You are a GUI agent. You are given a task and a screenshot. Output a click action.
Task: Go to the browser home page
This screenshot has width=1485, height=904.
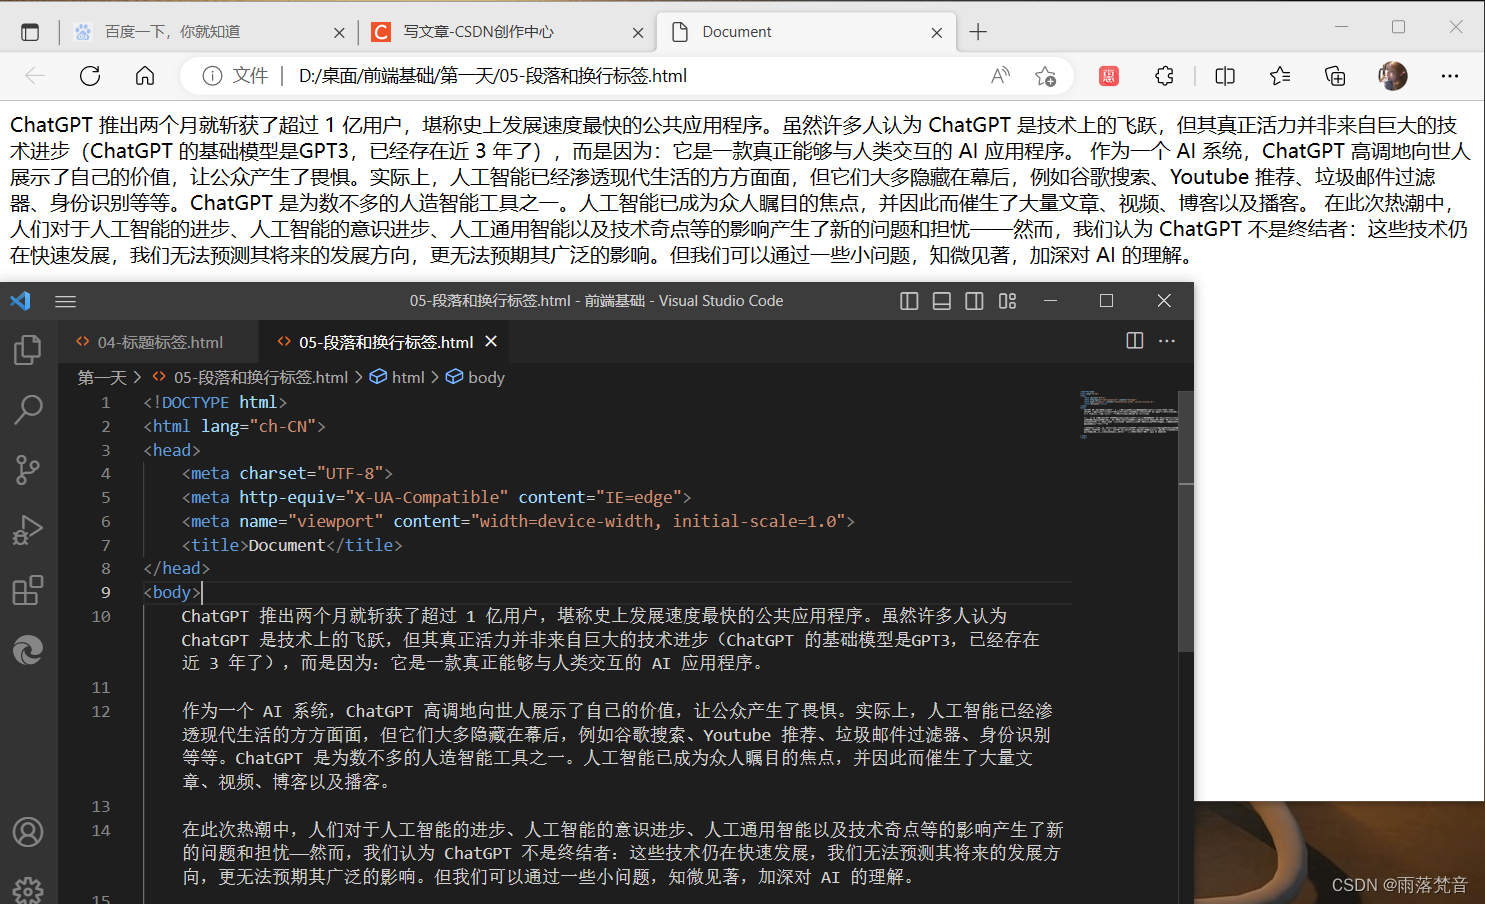coord(145,76)
